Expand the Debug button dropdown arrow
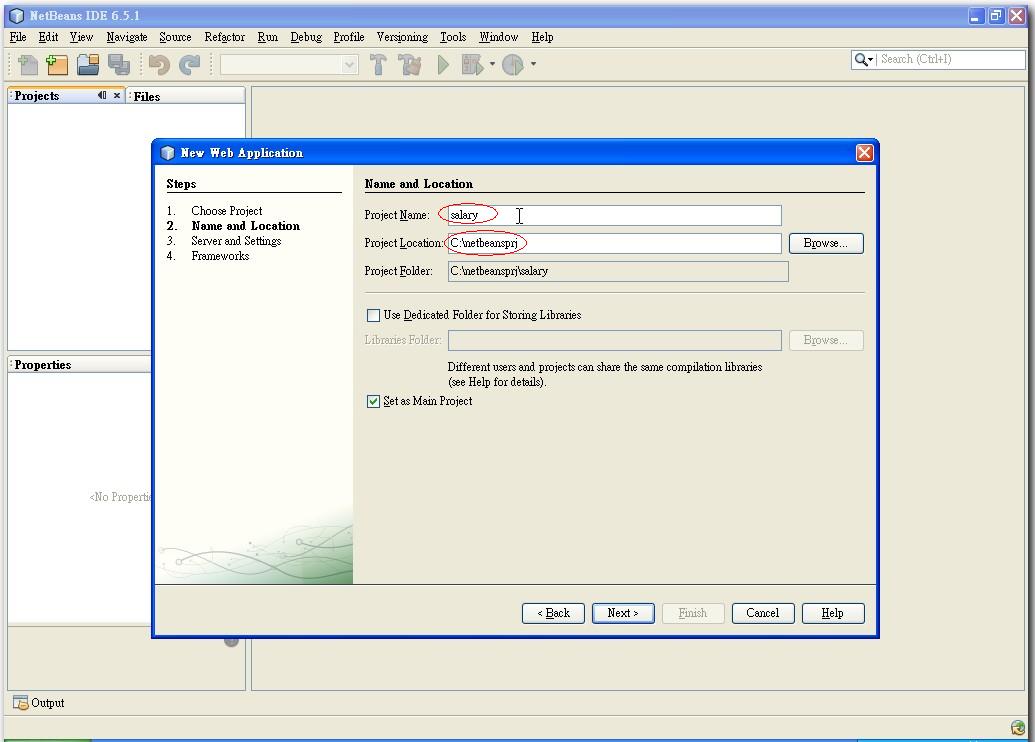The image size is (1035, 742). coord(492,64)
